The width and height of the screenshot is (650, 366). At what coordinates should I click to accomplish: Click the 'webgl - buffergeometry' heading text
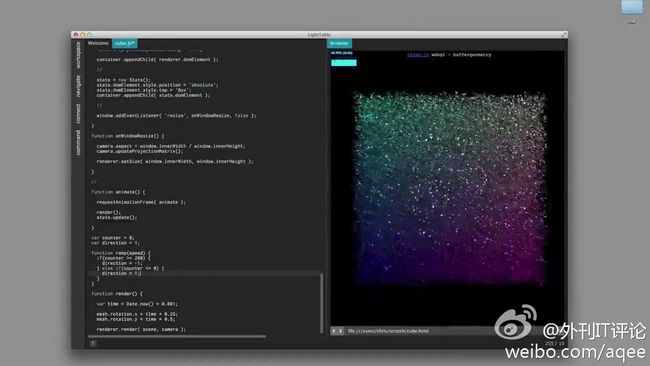pos(461,55)
